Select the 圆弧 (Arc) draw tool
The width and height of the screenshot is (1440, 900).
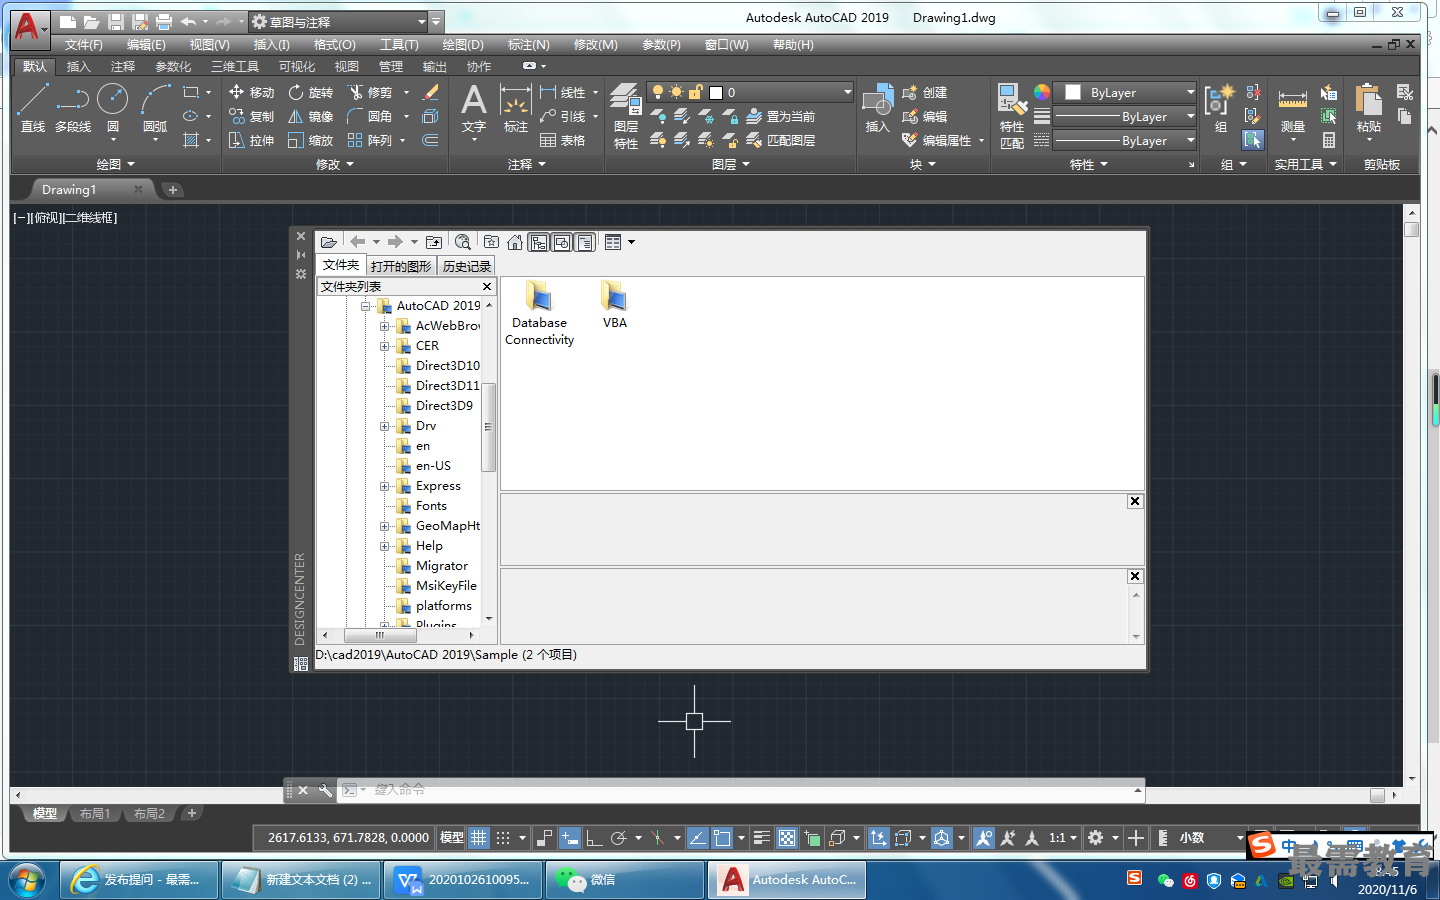click(x=155, y=108)
